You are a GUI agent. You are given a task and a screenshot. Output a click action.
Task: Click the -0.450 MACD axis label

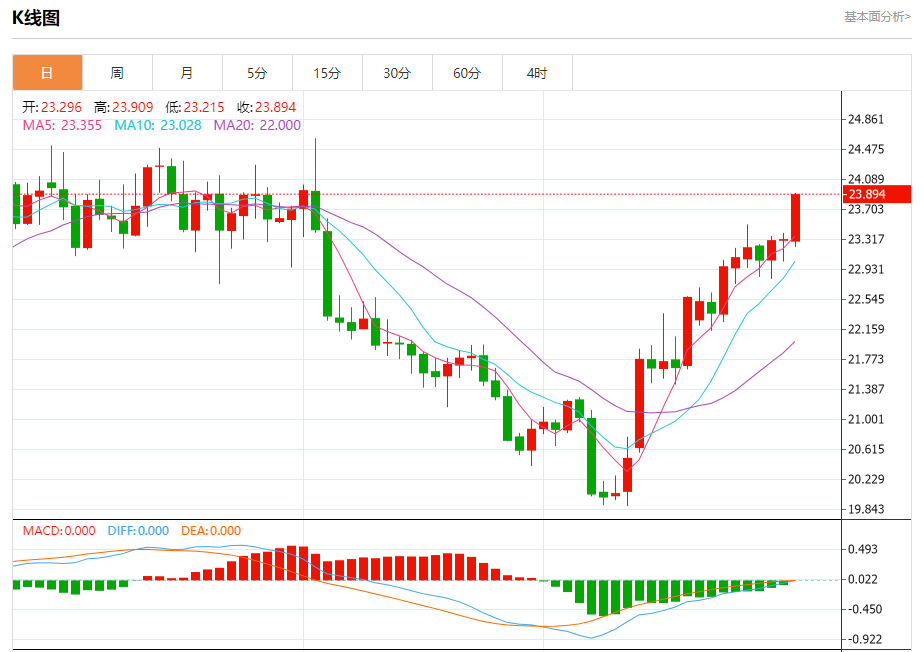coord(863,609)
